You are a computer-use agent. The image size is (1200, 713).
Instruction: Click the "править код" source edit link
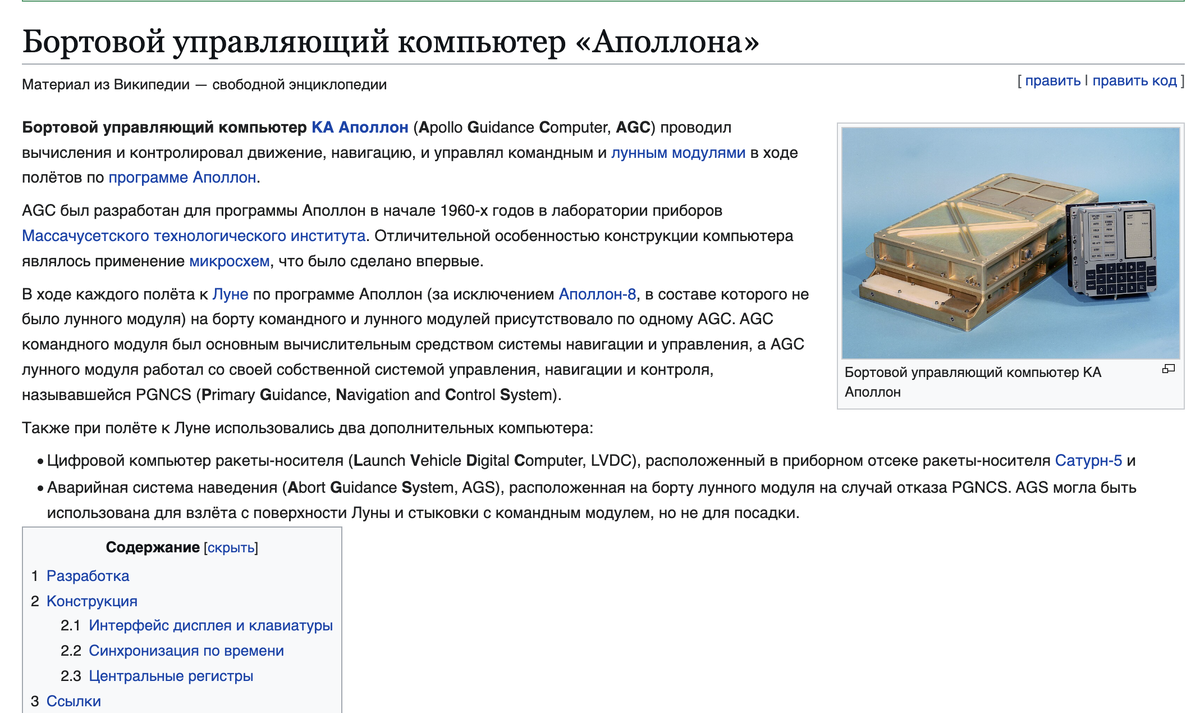(1134, 80)
